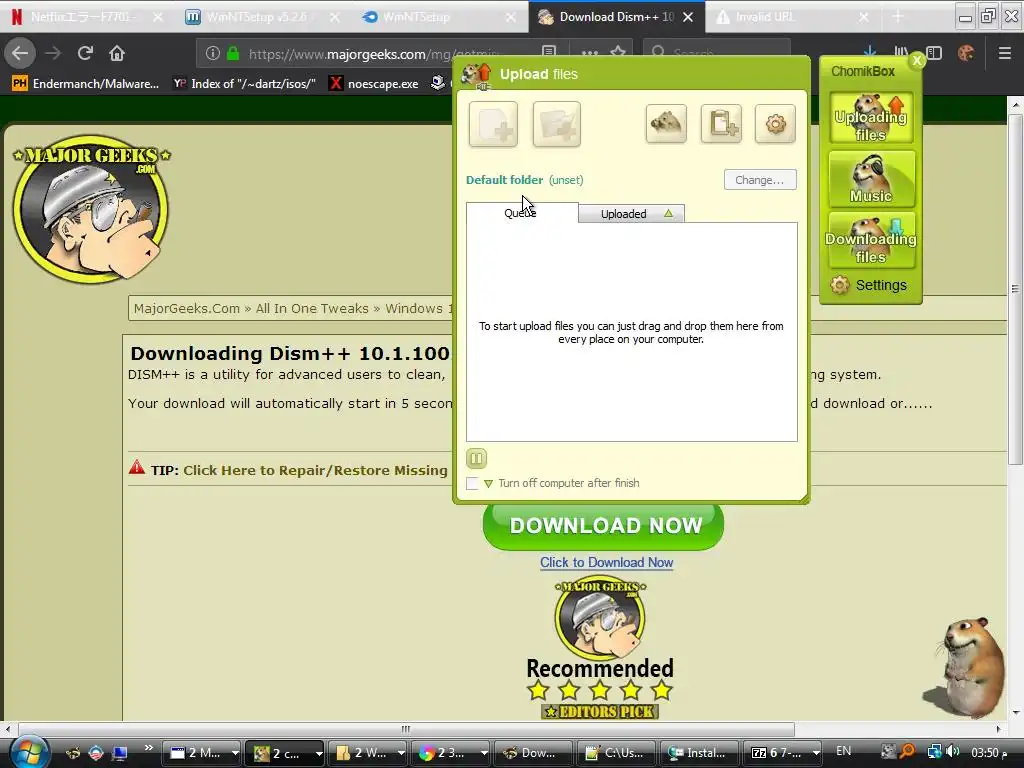Click the vertical page scrollbar thumb

(1015, 289)
